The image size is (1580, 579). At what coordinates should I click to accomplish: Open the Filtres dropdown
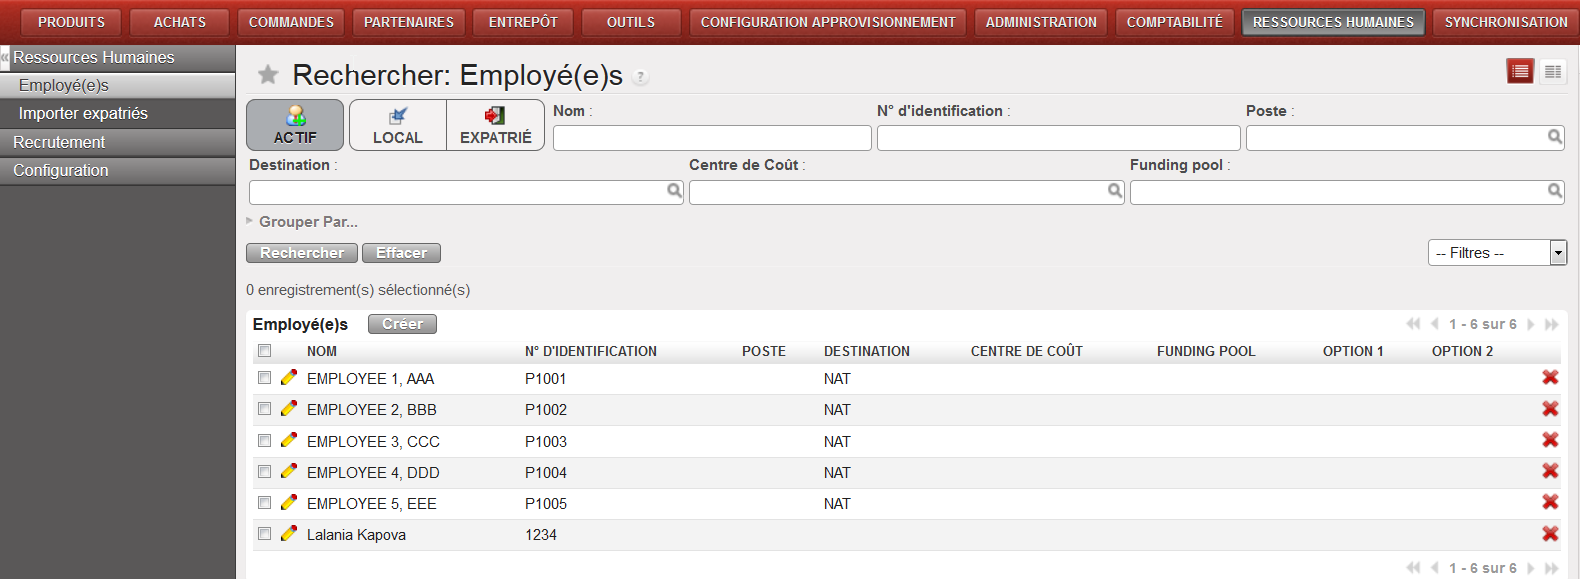coord(1496,253)
